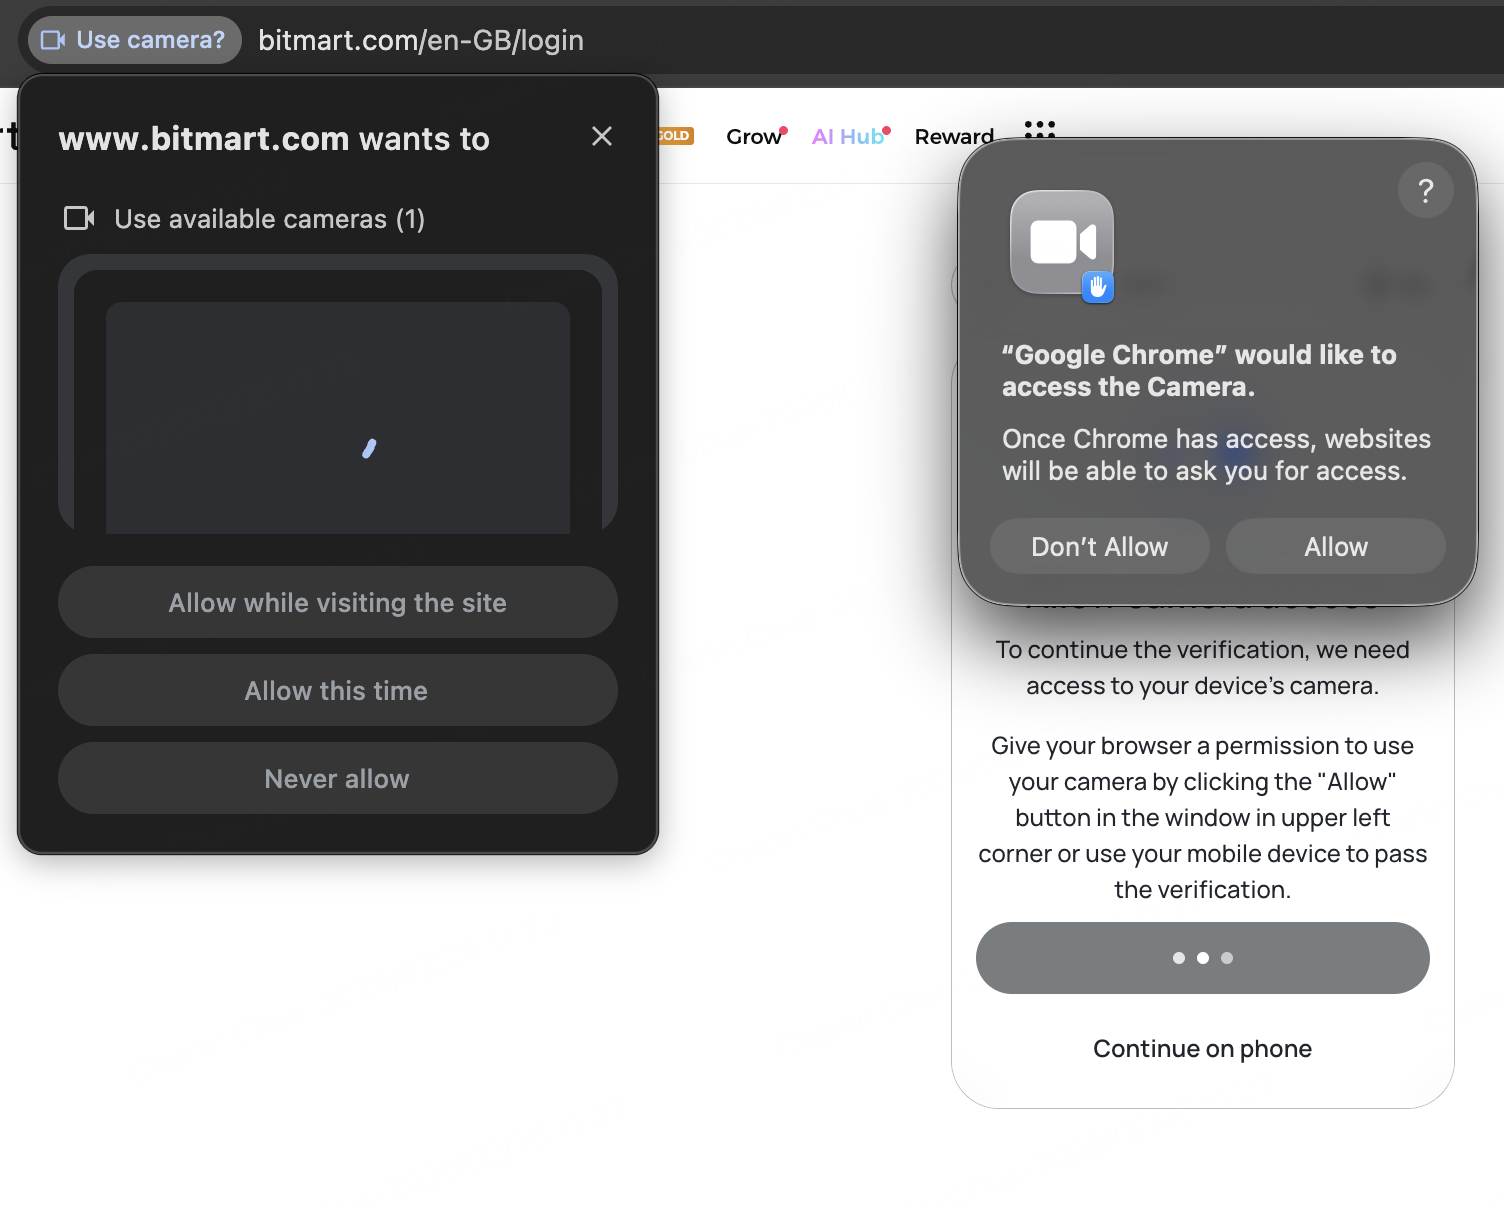
Task: Choose "Allow while visiting the site"
Action: point(337,603)
